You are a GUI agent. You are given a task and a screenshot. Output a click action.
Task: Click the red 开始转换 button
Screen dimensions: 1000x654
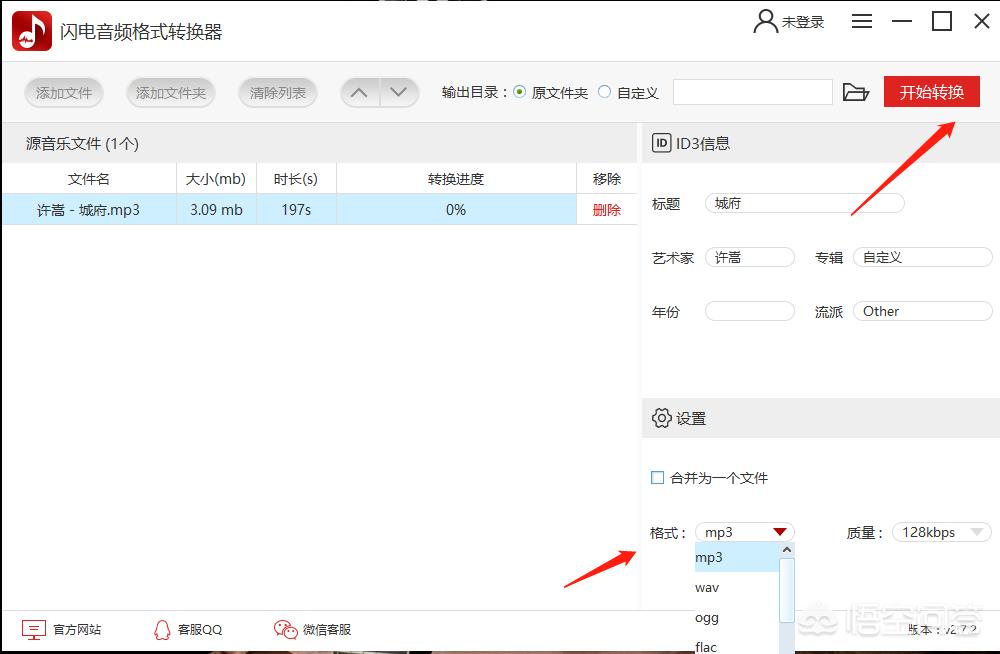coord(931,92)
